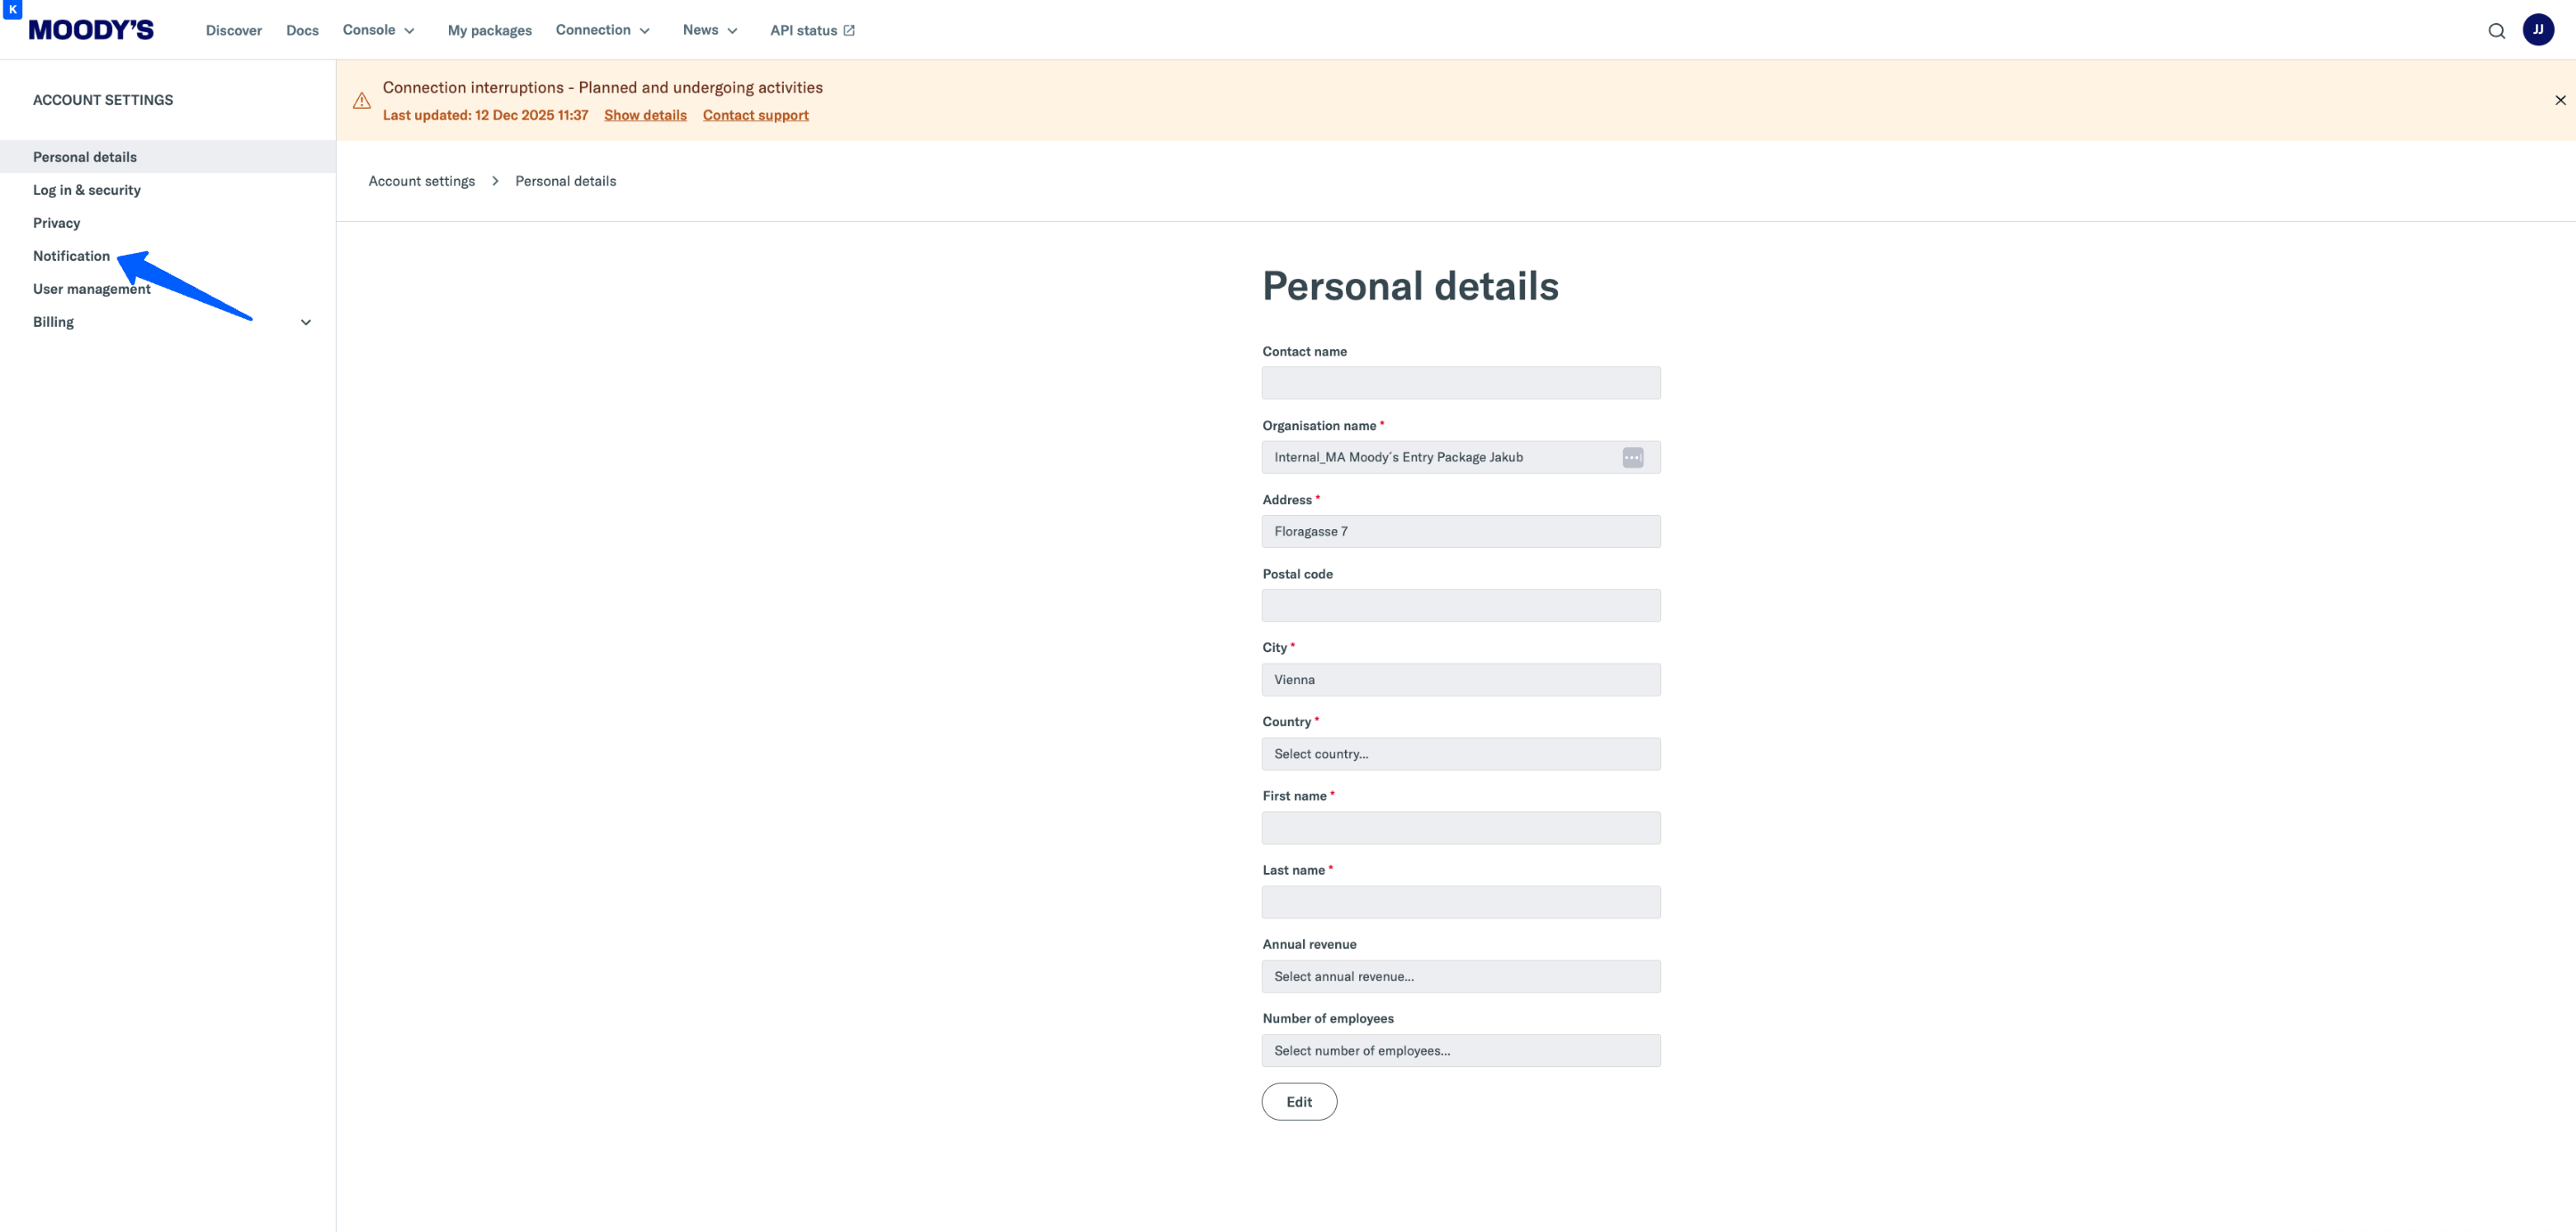Click the Show details link

click(x=645, y=115)
